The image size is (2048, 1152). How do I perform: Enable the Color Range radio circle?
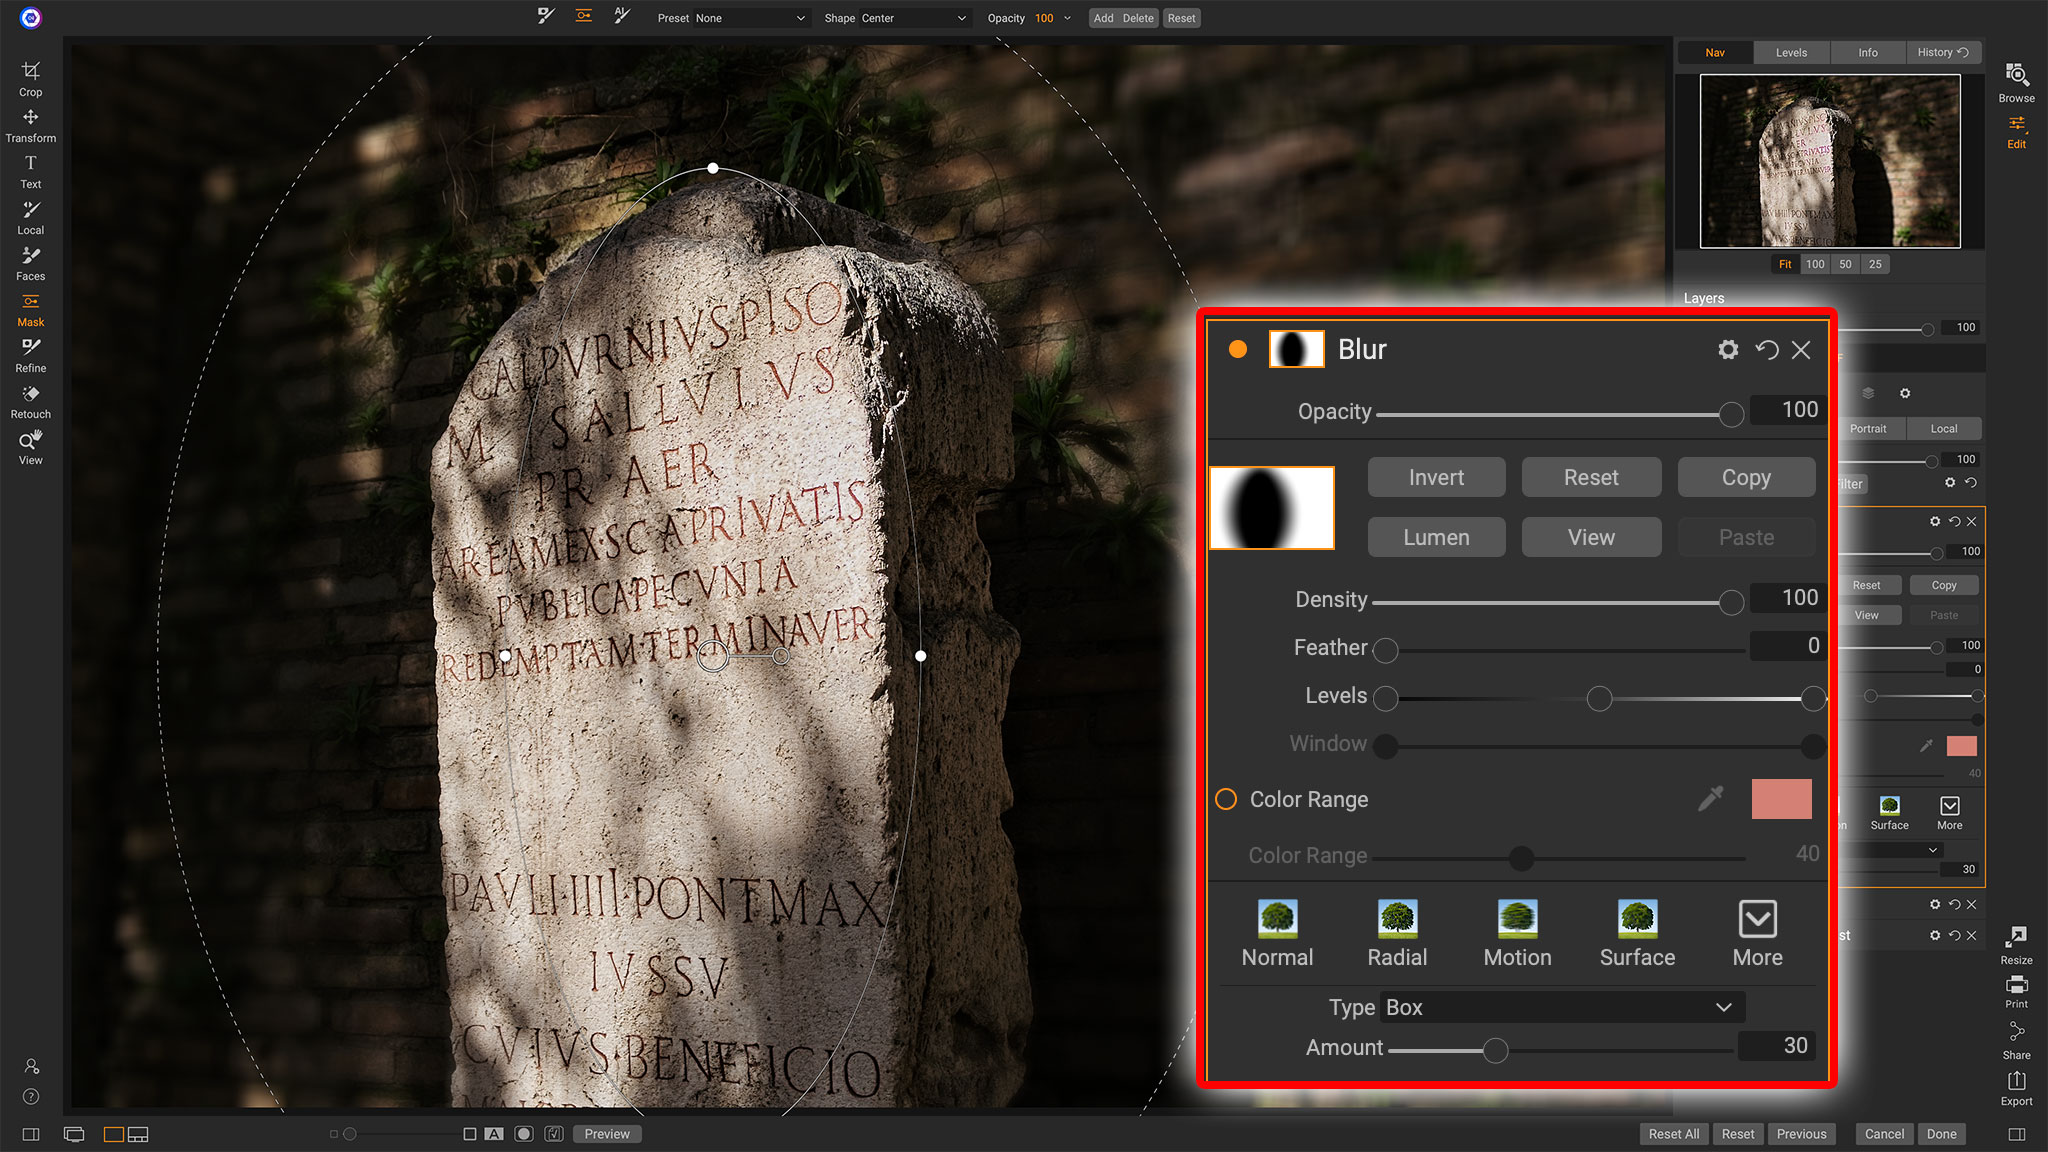click(x=1226, y=799)
